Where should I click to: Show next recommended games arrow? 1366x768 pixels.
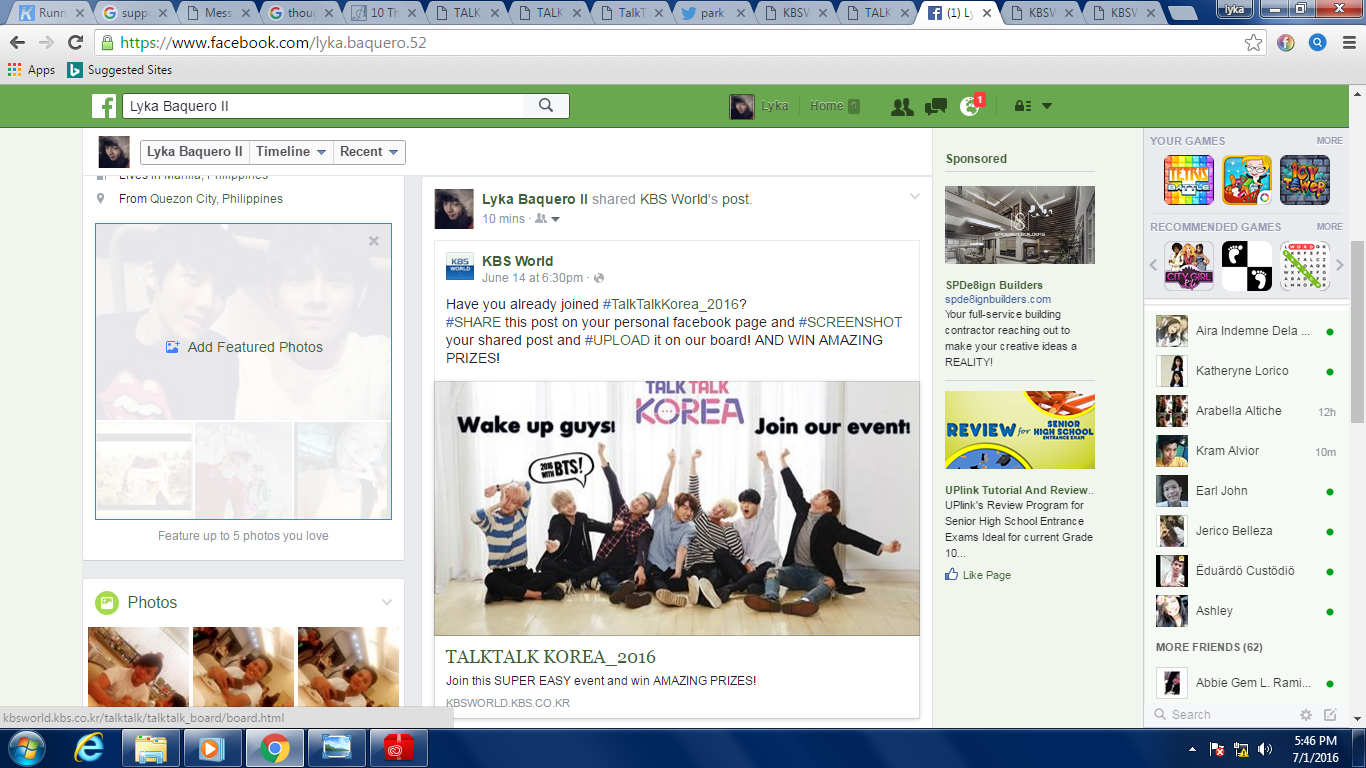point(1340,266)
